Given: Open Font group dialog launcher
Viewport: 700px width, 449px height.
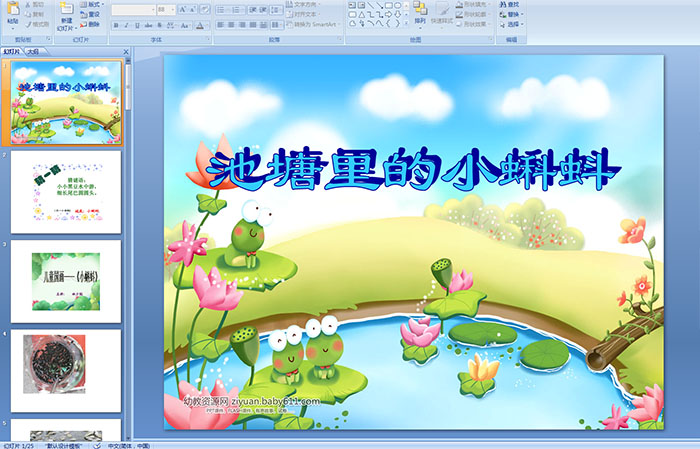Looking at the screenshot, I should 208,40.
